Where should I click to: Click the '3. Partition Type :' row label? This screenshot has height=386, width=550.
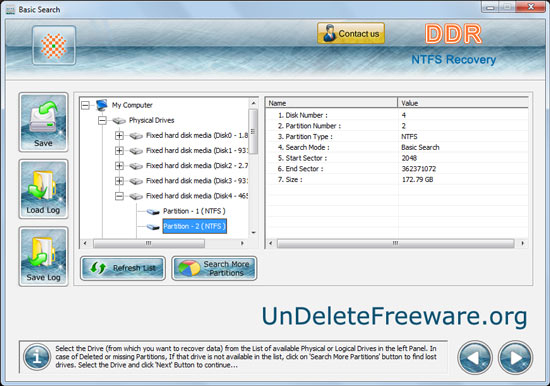[305, 137]
